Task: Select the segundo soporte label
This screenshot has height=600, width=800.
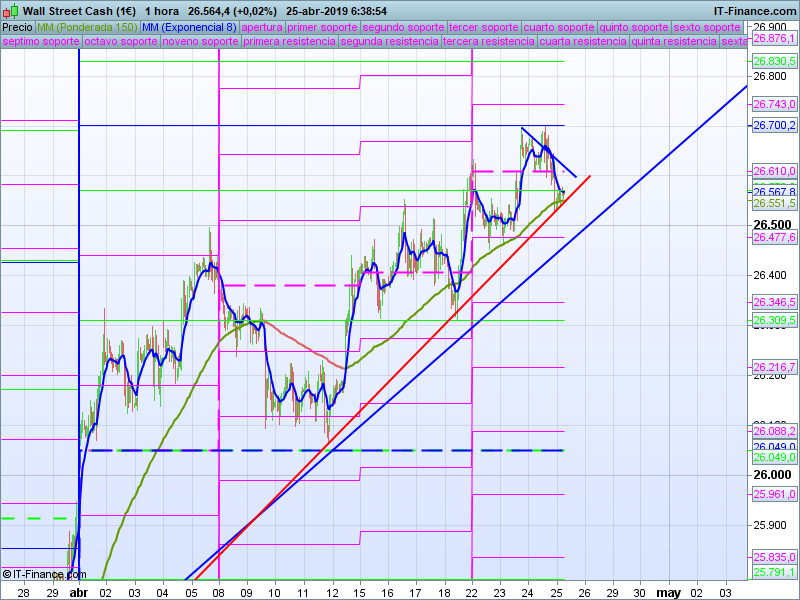Action: [403, 27]
